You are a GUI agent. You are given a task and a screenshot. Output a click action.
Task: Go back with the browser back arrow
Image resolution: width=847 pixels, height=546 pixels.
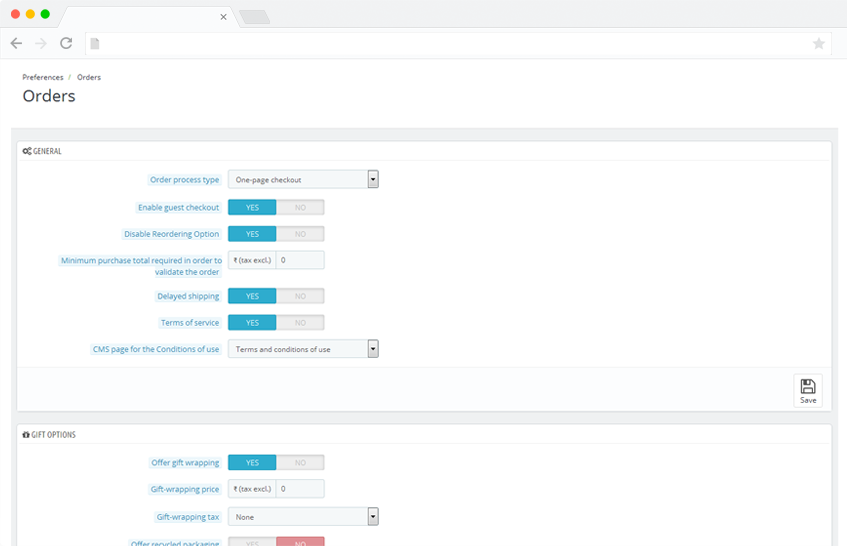(16, 43)
